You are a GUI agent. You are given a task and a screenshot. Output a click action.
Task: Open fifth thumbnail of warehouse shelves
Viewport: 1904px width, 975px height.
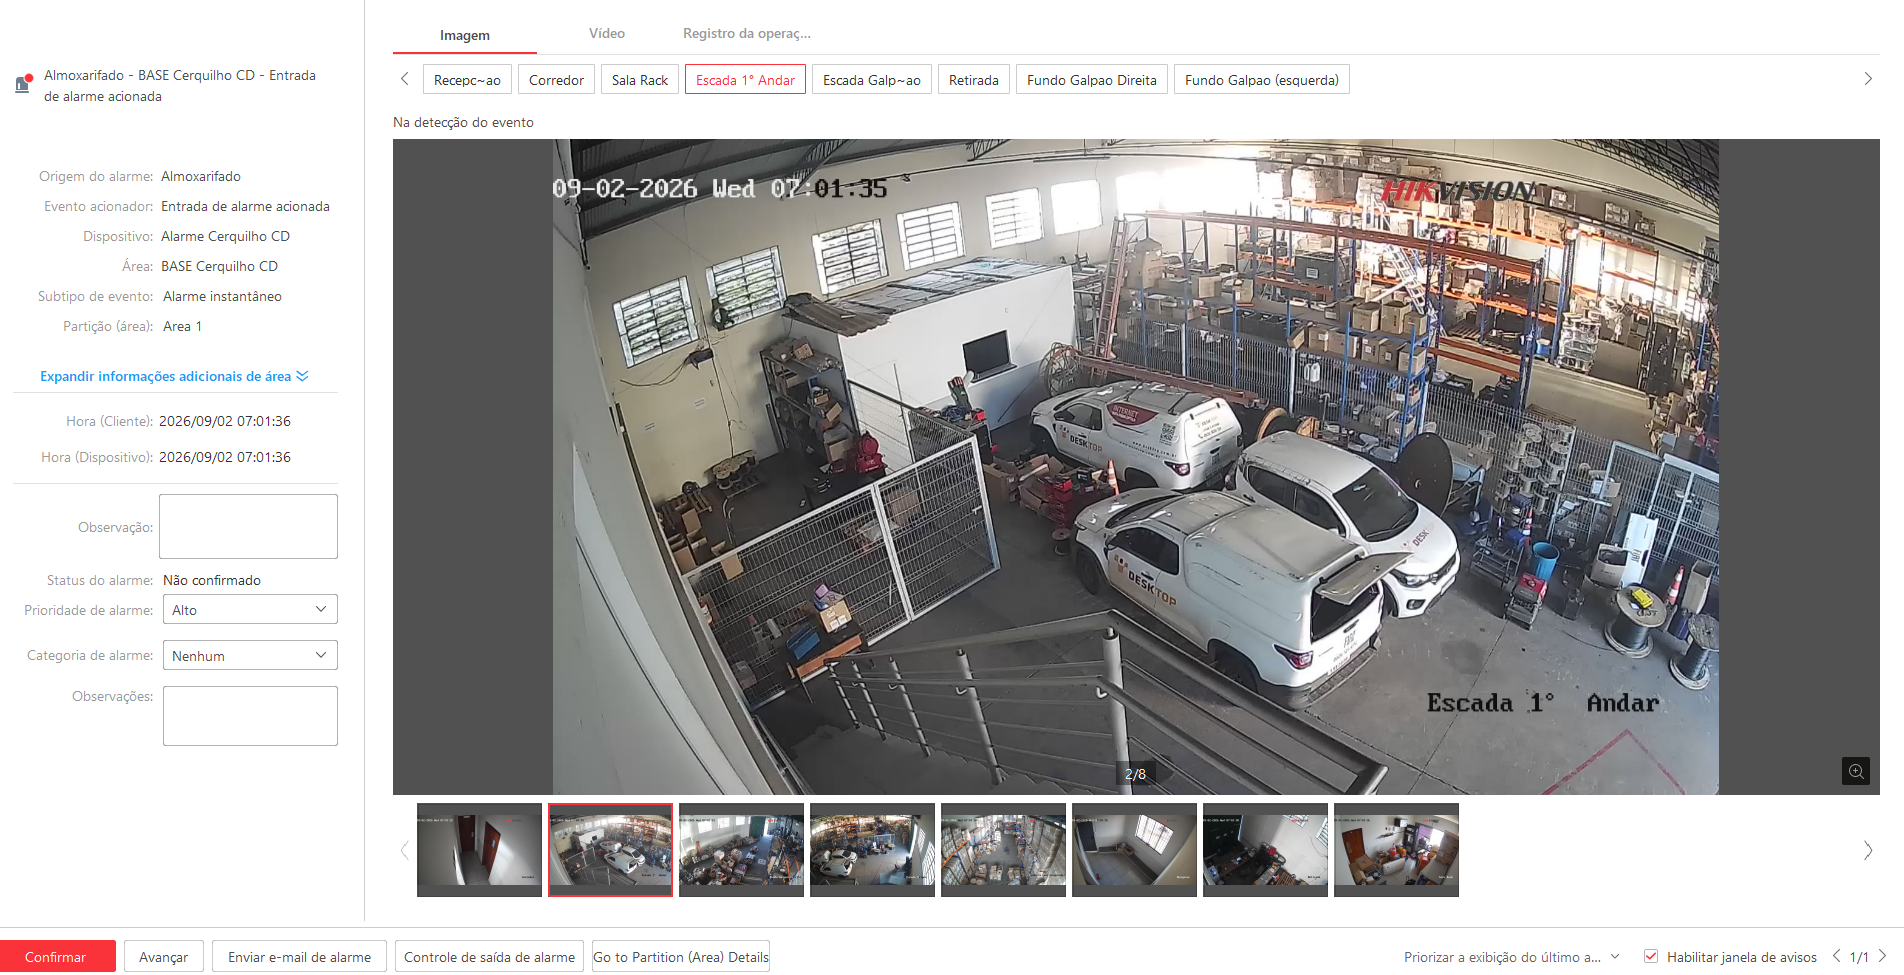pyautogui.click(x=1003, y=850)
